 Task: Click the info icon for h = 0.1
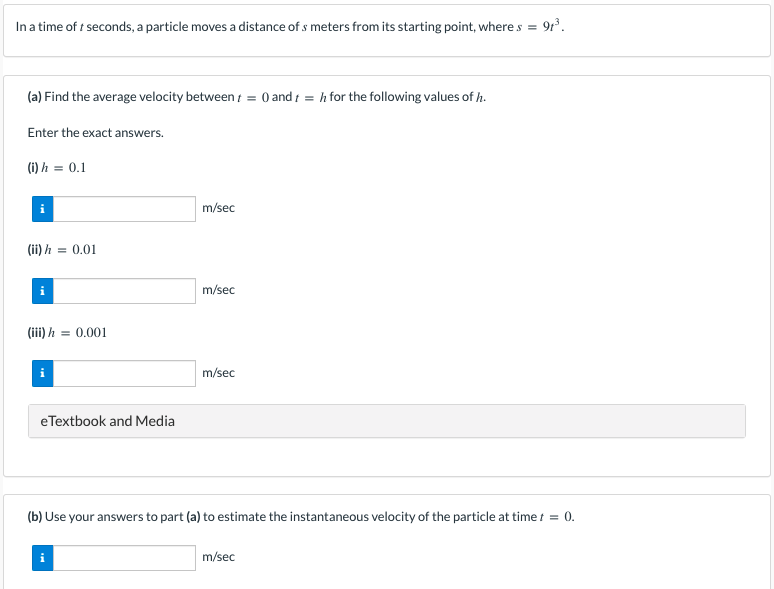(42, 209)
